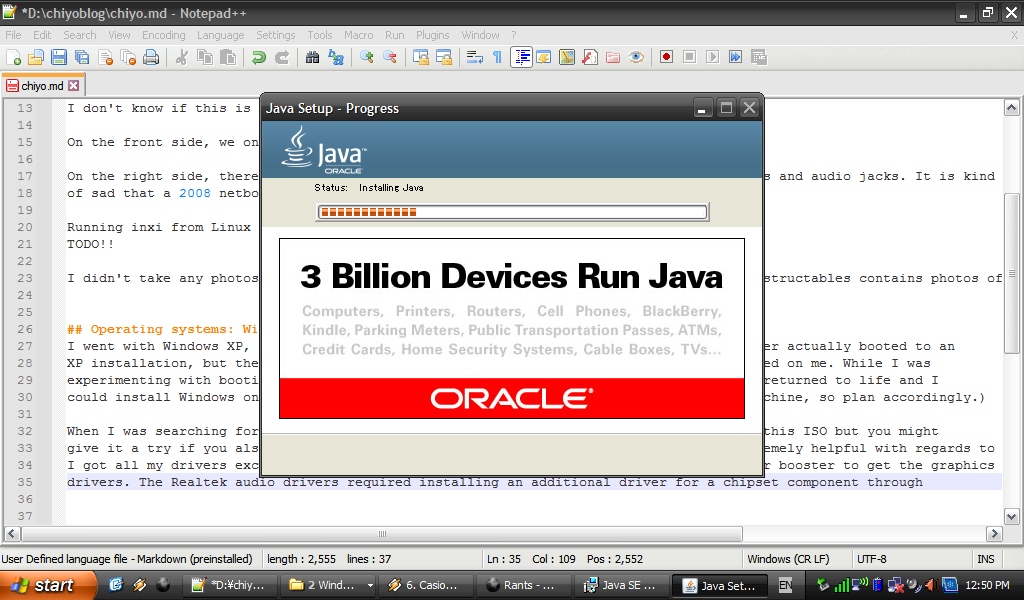Toggle synchronize vertical scrolling icon
Image resolution: width=1024 pixels, height=600 pixels.
tap(421, 57)
